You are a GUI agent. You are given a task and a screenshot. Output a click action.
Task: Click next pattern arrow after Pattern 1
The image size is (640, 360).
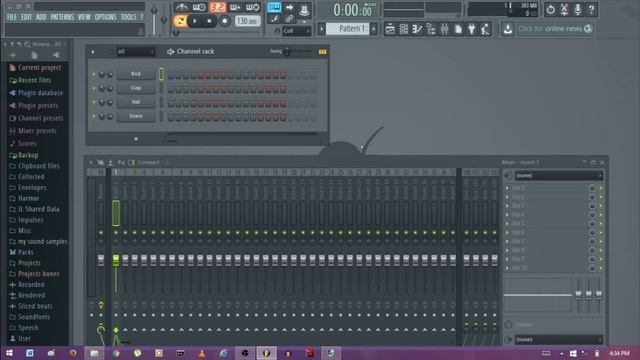tap(373, 29)
